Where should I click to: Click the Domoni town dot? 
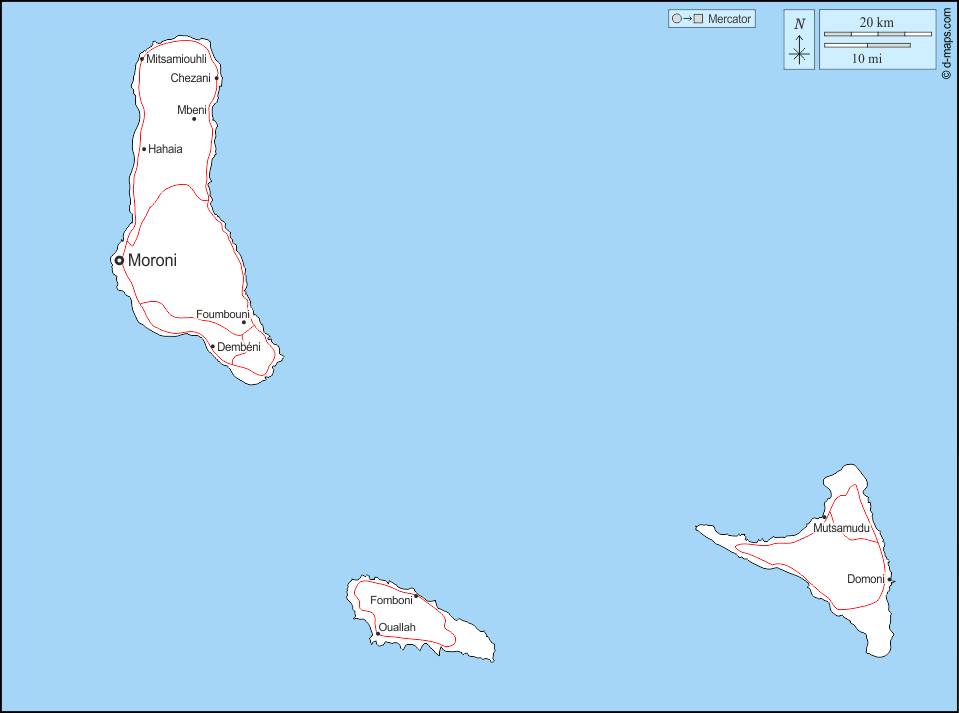pos(889,579)
